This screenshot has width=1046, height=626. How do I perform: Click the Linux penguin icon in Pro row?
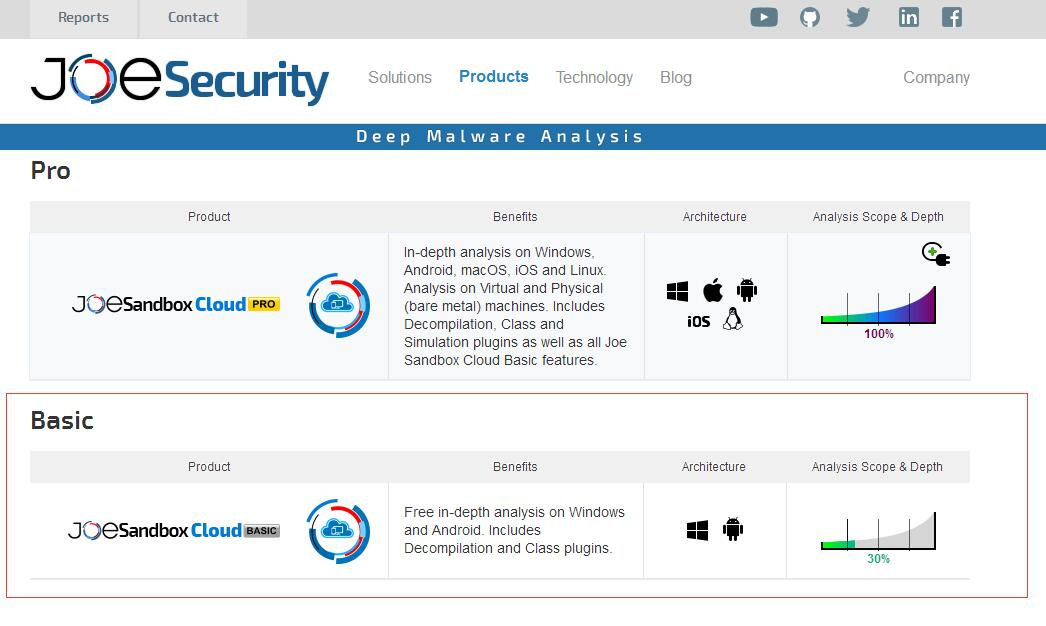tap(732, 320)
